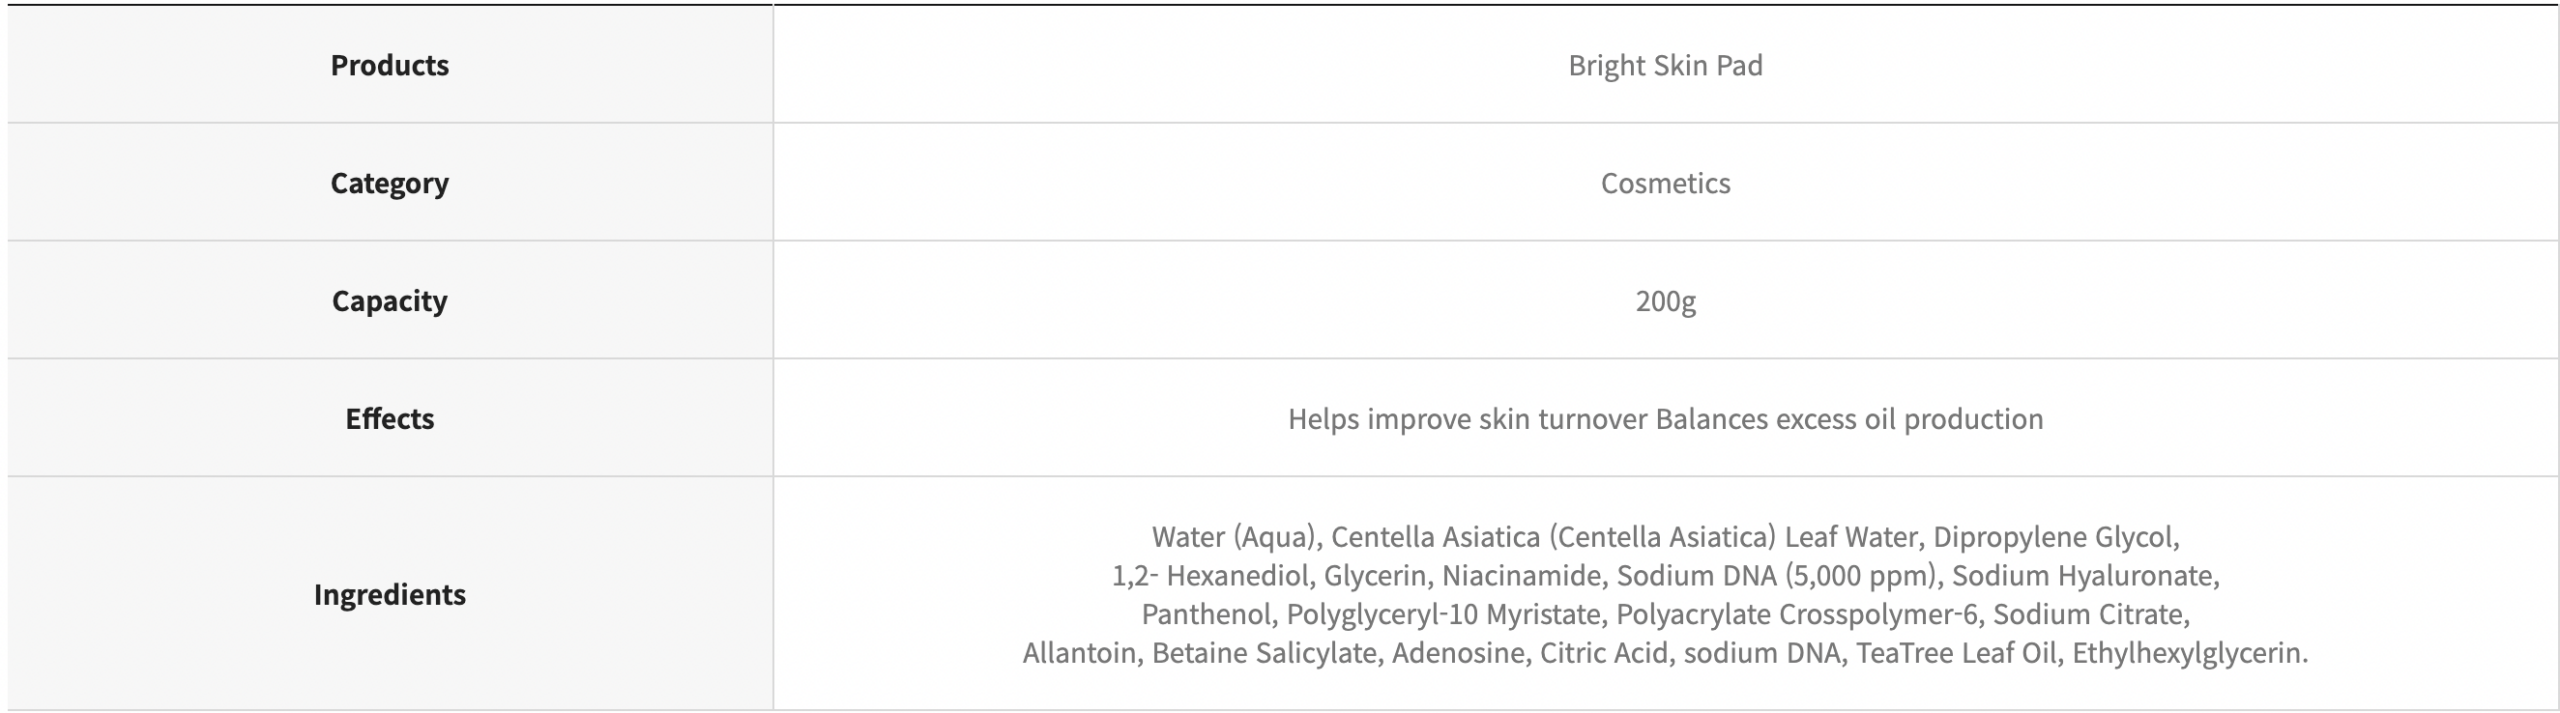Select the Allantoin ingredient
Image resolution: width=2560 pixels, height=713 pixels.
click(1079, 653)
